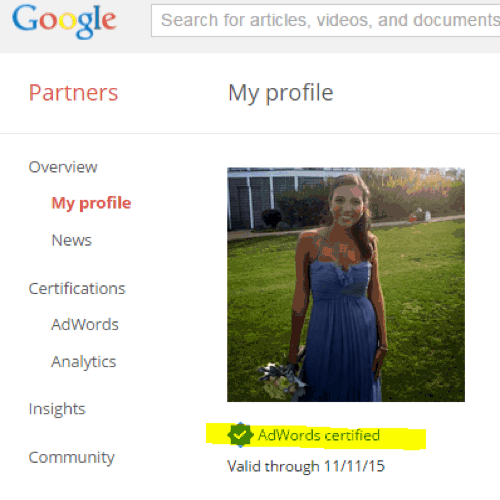Open the Insights section
The image size is (500, 500).
coord(57,409)
